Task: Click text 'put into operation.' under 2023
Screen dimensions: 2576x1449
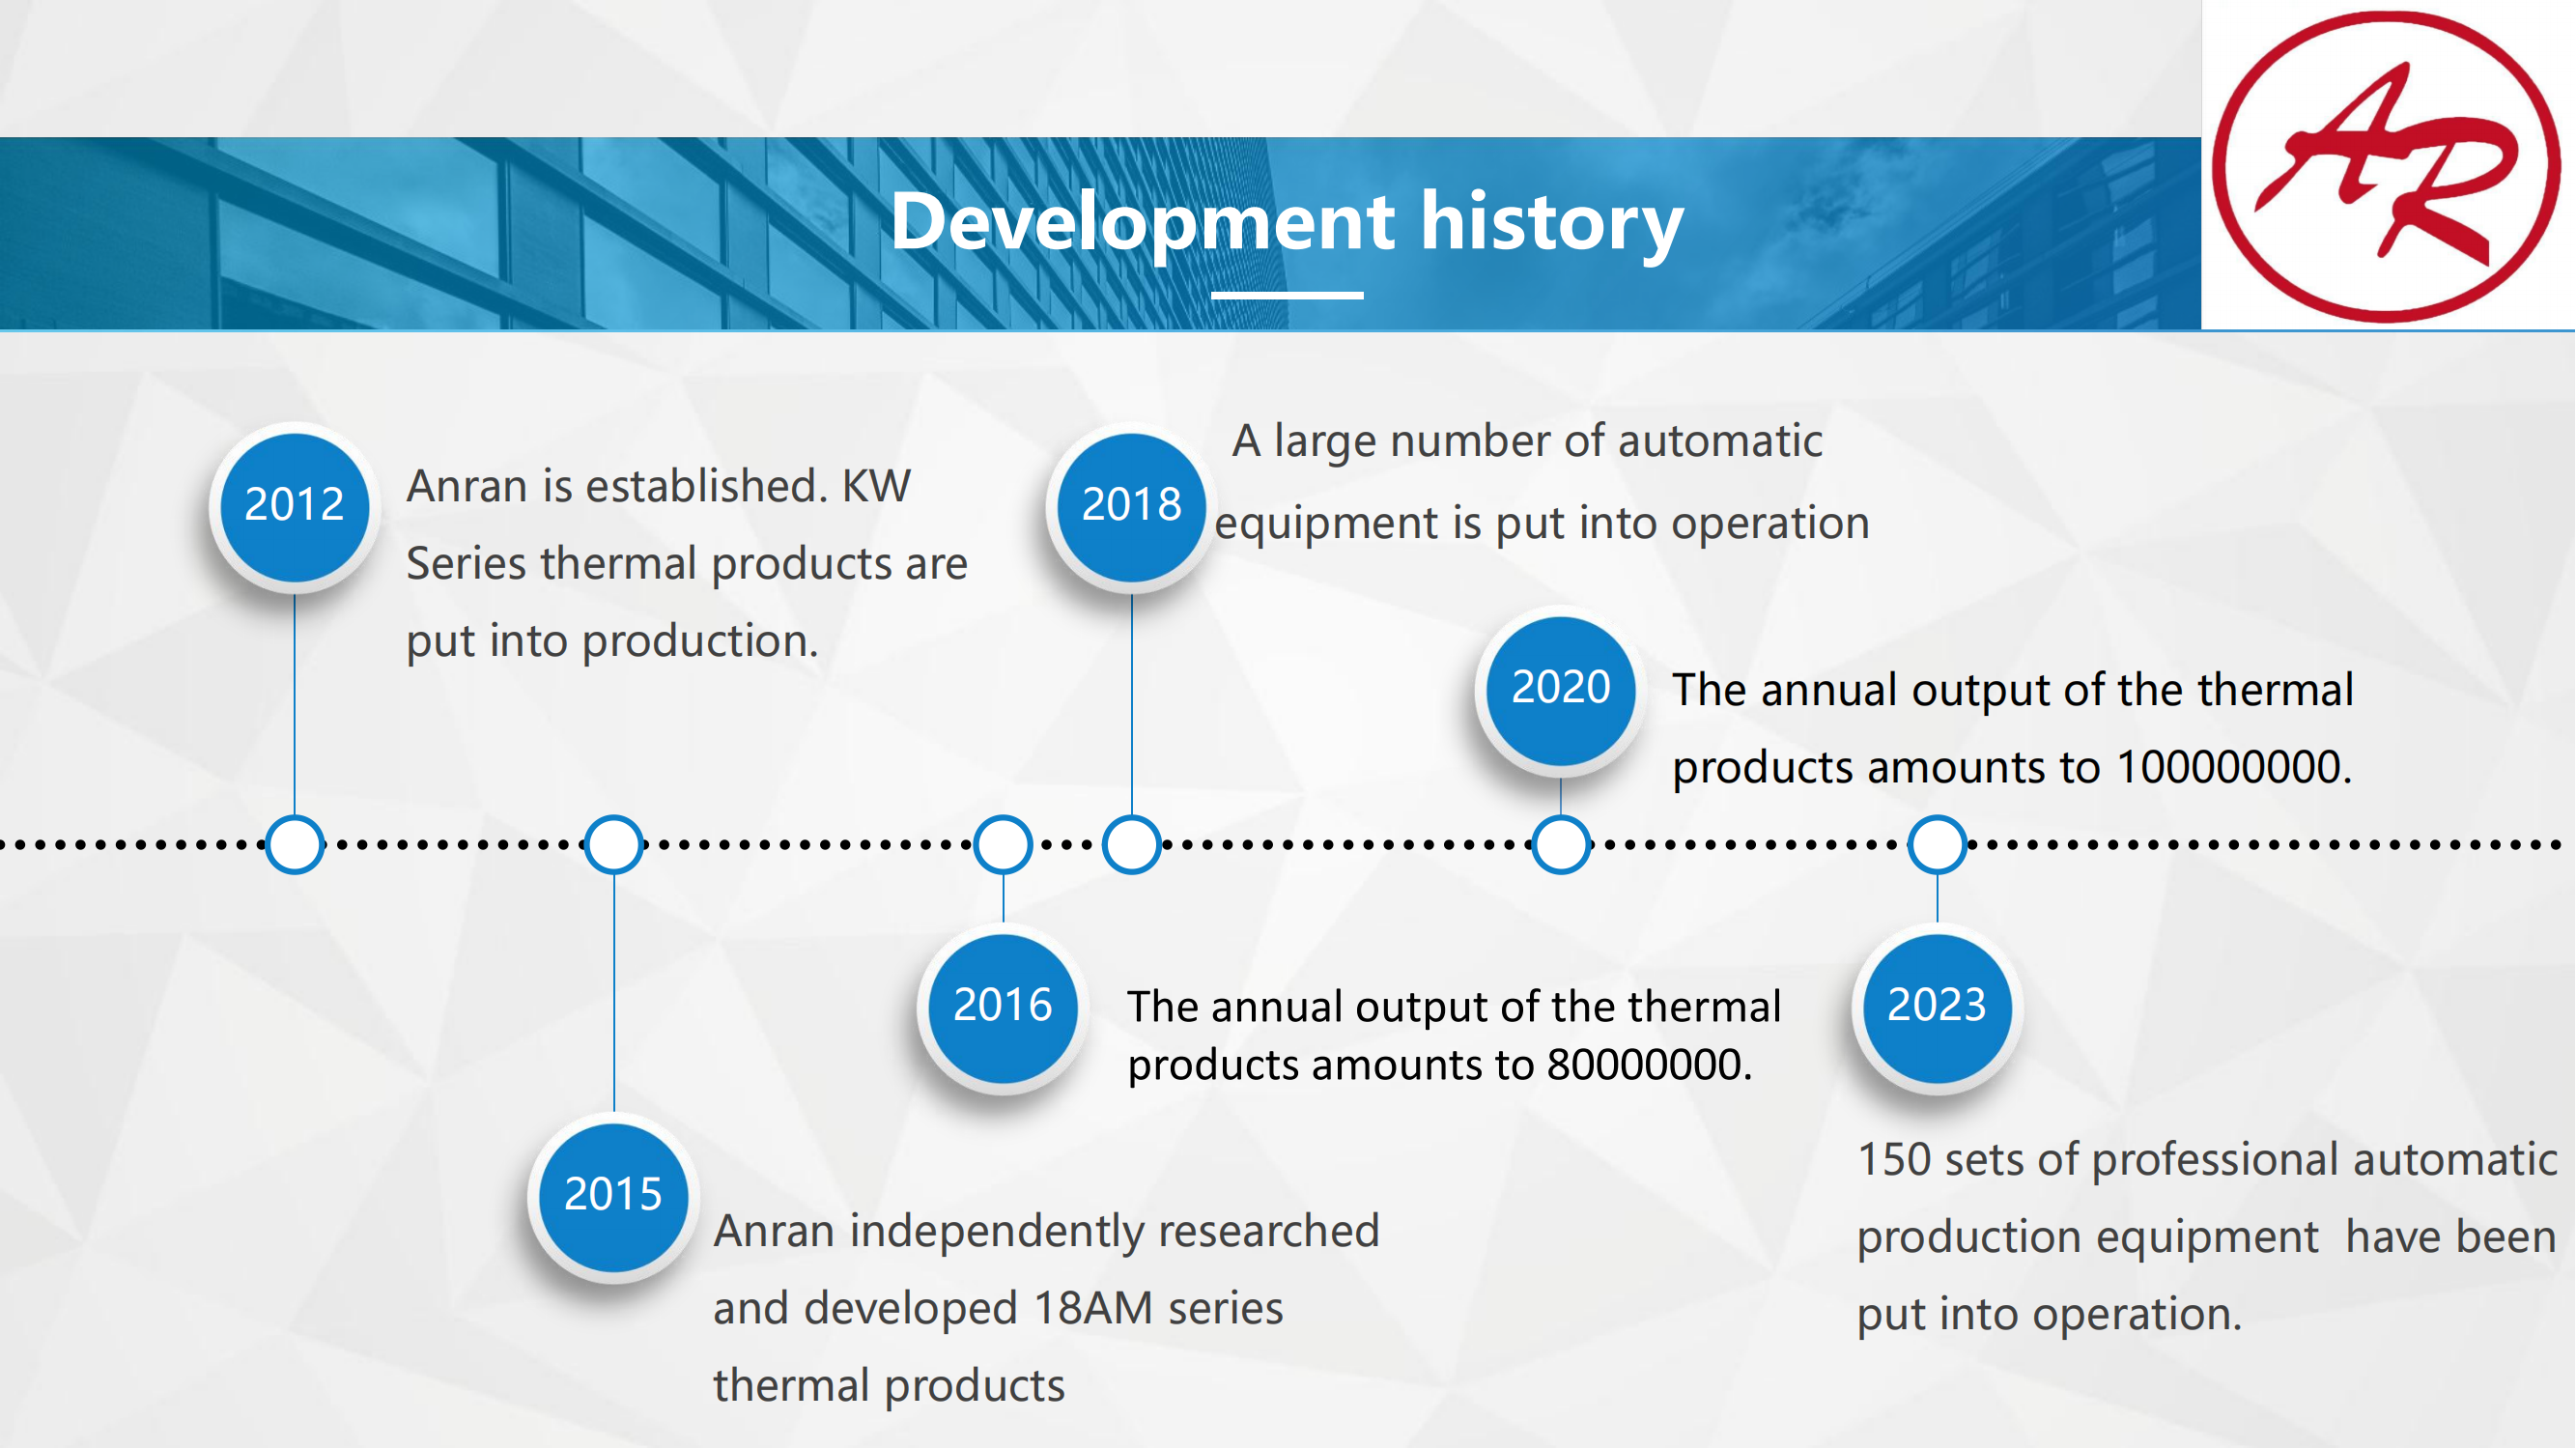Action: [x=2049, y=1316]
